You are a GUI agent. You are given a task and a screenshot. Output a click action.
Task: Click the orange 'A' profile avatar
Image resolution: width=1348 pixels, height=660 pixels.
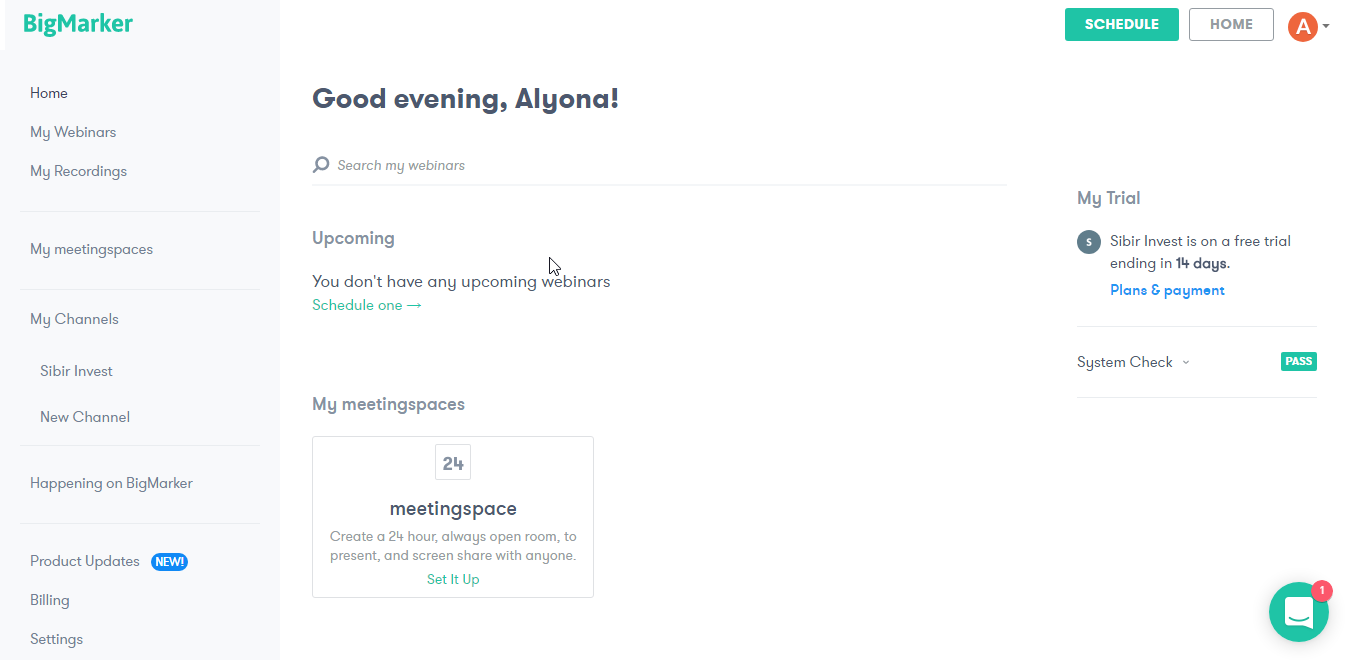pyautogui.click(x=1302, y=26)
